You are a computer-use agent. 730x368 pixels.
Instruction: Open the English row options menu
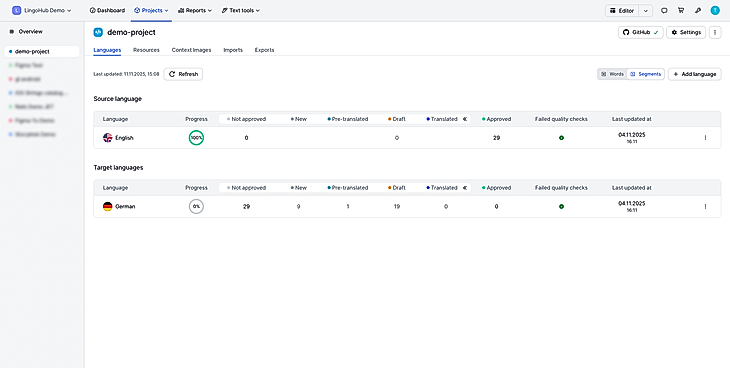[705, 138]
